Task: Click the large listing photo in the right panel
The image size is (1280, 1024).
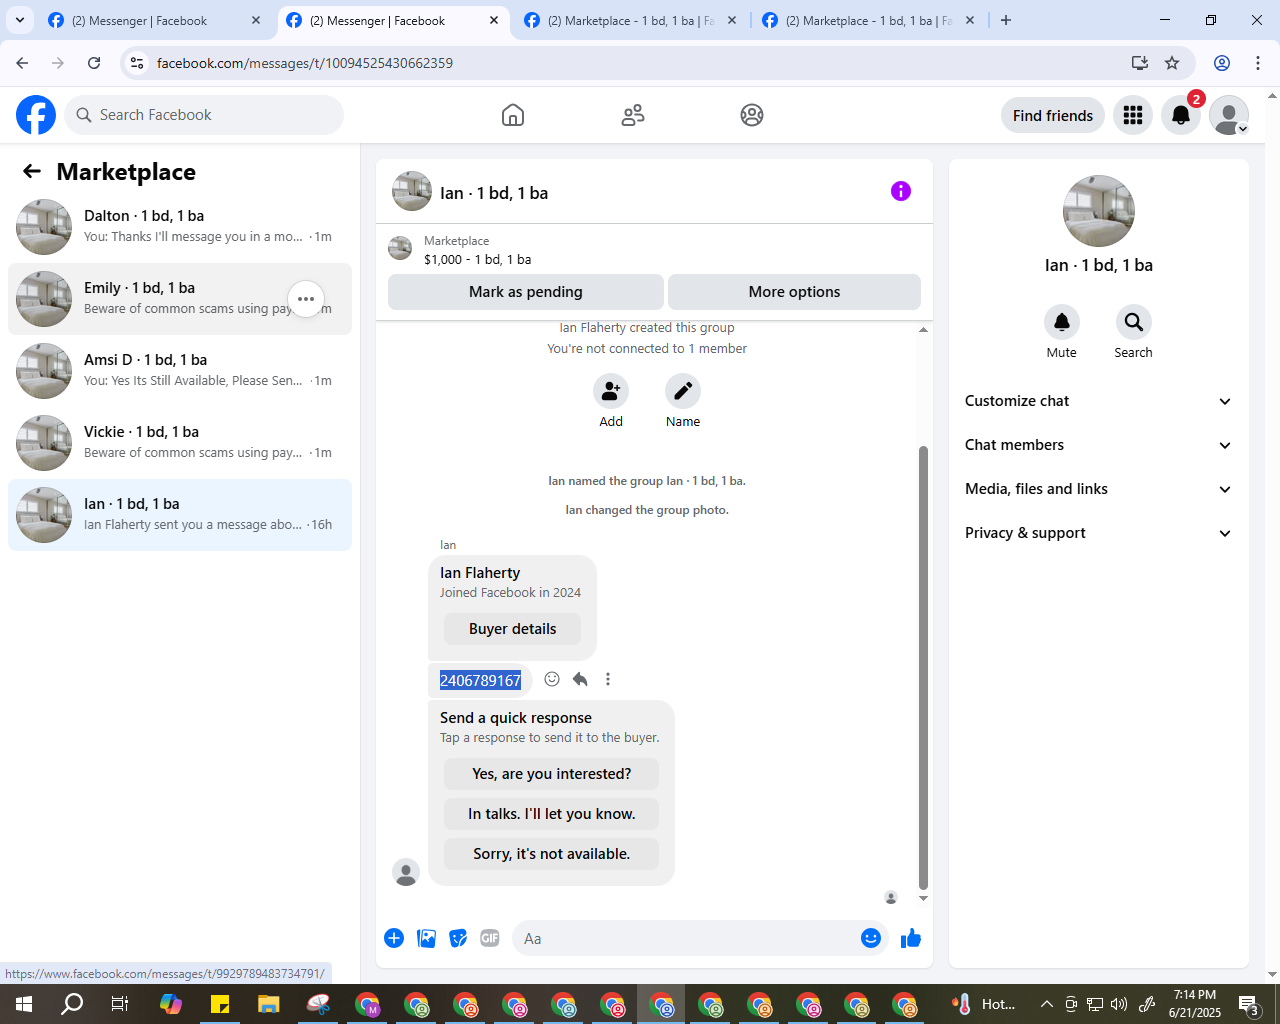Action: click(x=1099, y=211)
